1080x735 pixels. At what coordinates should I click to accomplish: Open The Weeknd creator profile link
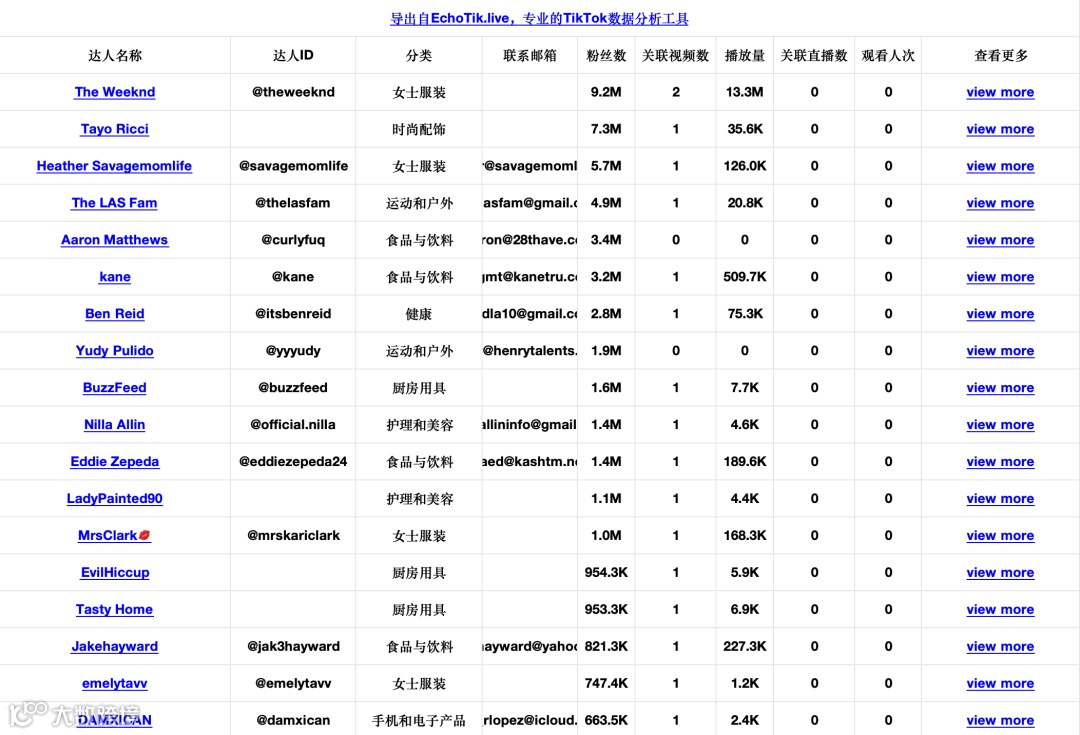[114, 92]
